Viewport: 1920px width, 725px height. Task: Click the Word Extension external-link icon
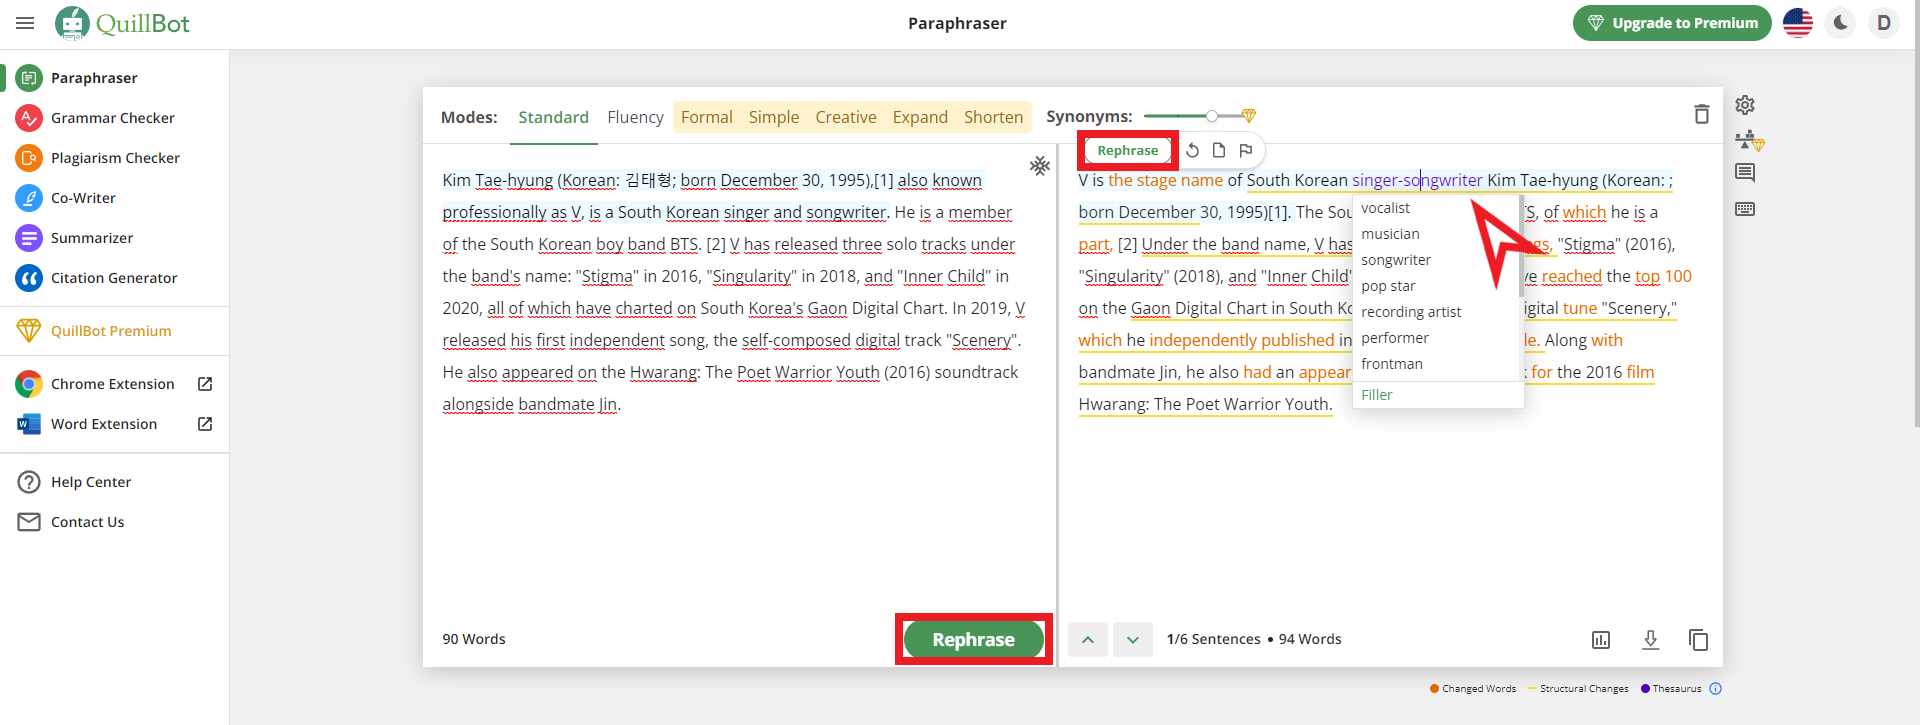[x=205, y=424]
